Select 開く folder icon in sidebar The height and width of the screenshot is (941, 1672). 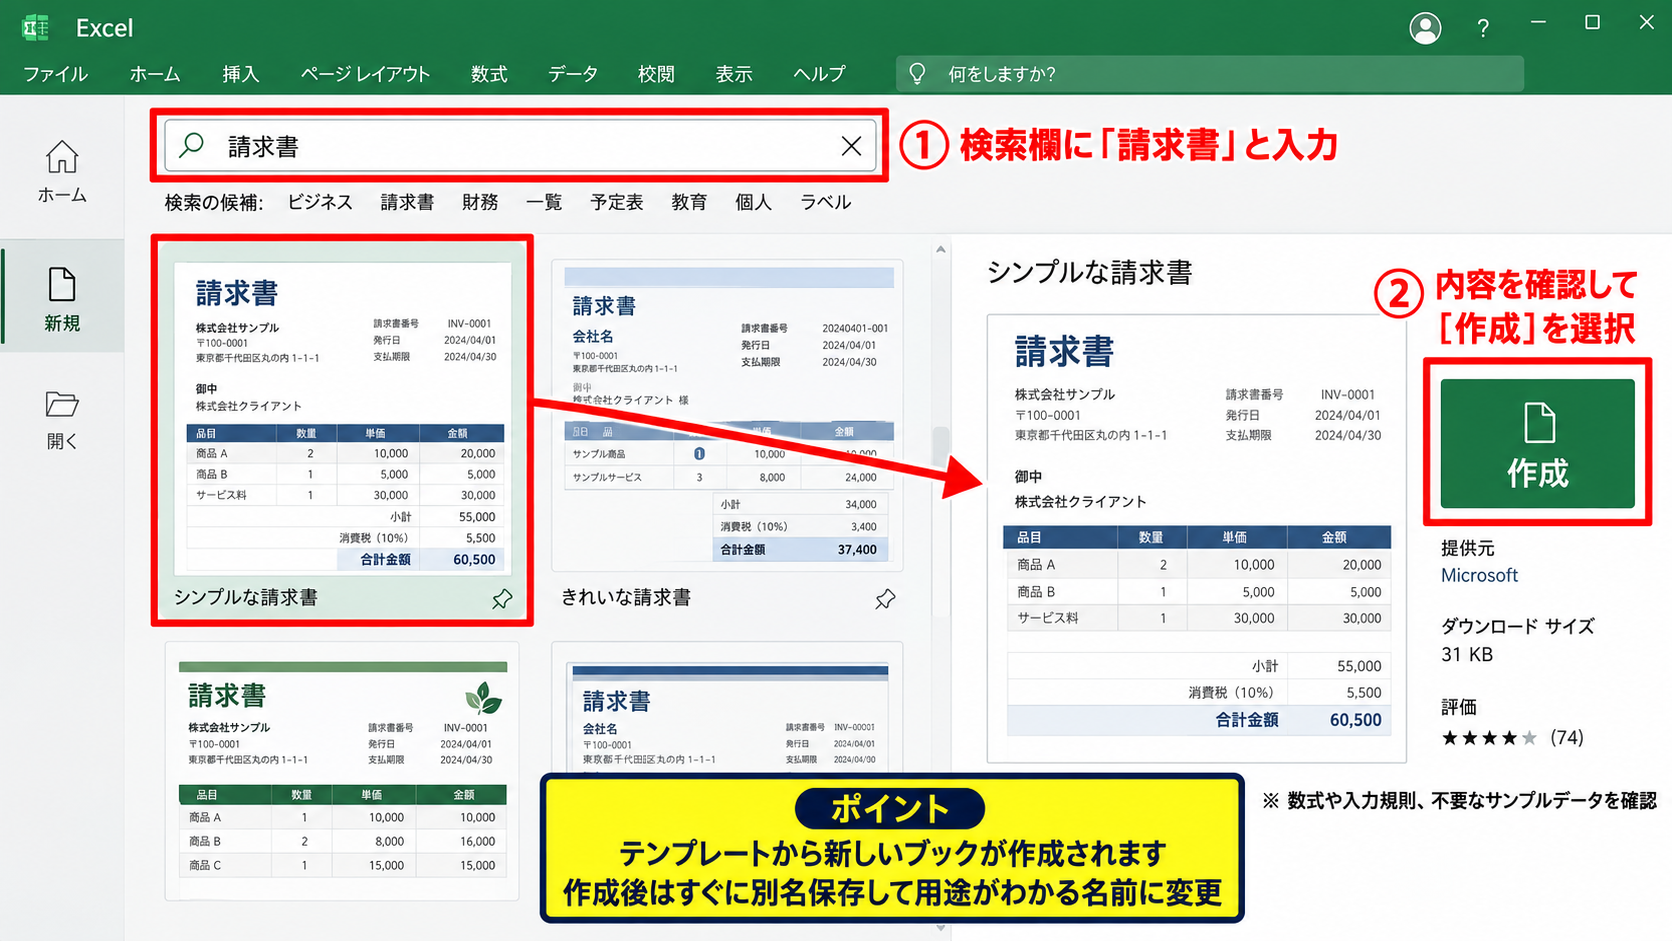point(62,405)
